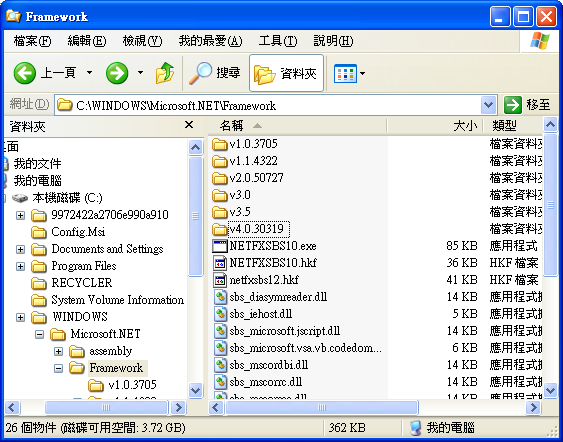This screenshot has width=563, height=442.
Task: Click file list horizontal scrollbar right arrow
Action: coord(533,408)
